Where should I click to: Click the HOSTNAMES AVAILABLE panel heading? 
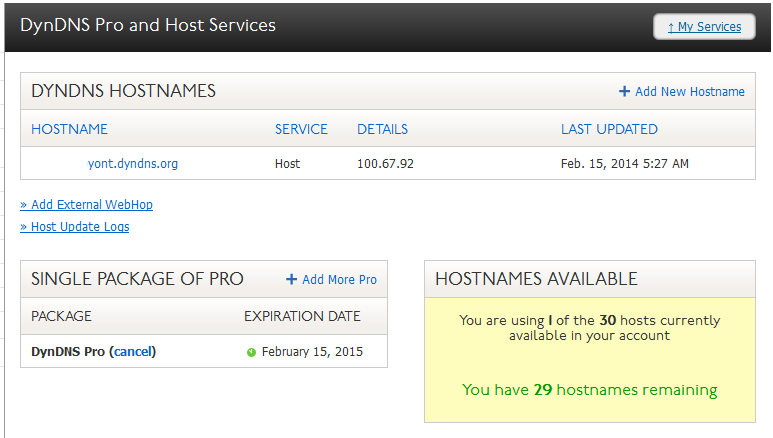coord(536,279)
